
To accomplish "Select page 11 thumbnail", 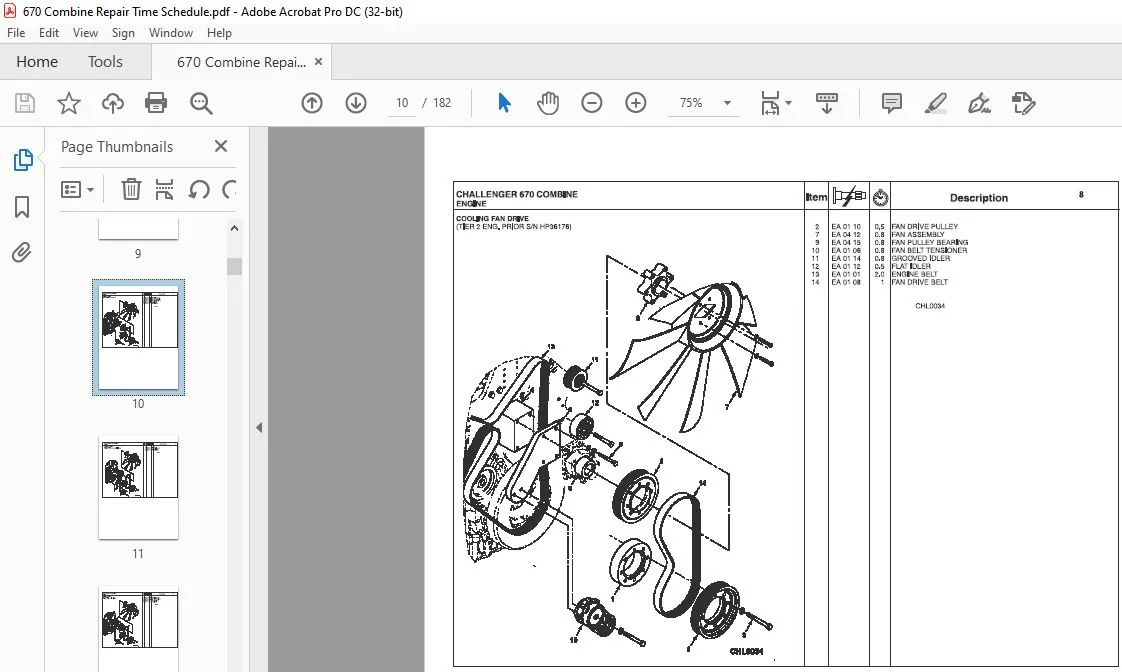I will click(138, 487).
